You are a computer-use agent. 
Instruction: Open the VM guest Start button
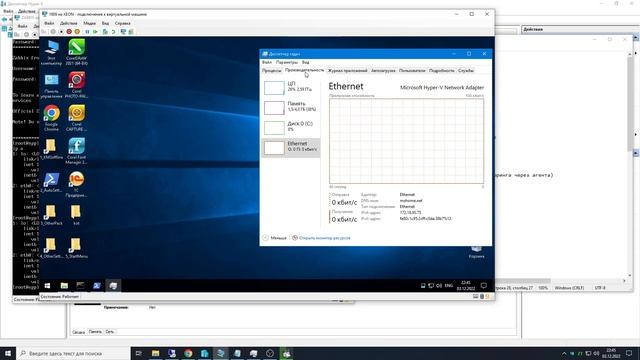tap(47, 286)
